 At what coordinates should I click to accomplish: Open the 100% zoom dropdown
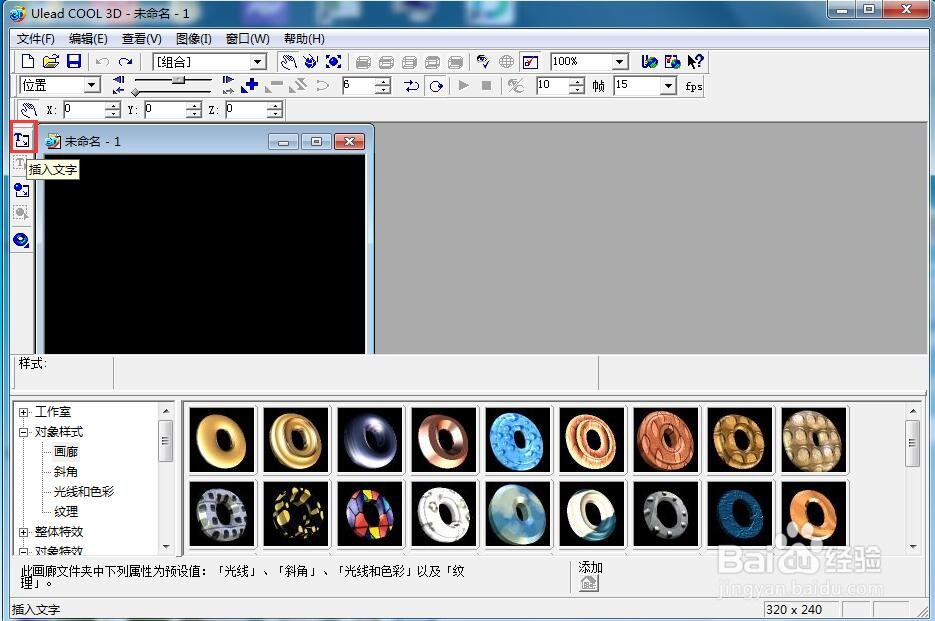click(x=620, y=61)
